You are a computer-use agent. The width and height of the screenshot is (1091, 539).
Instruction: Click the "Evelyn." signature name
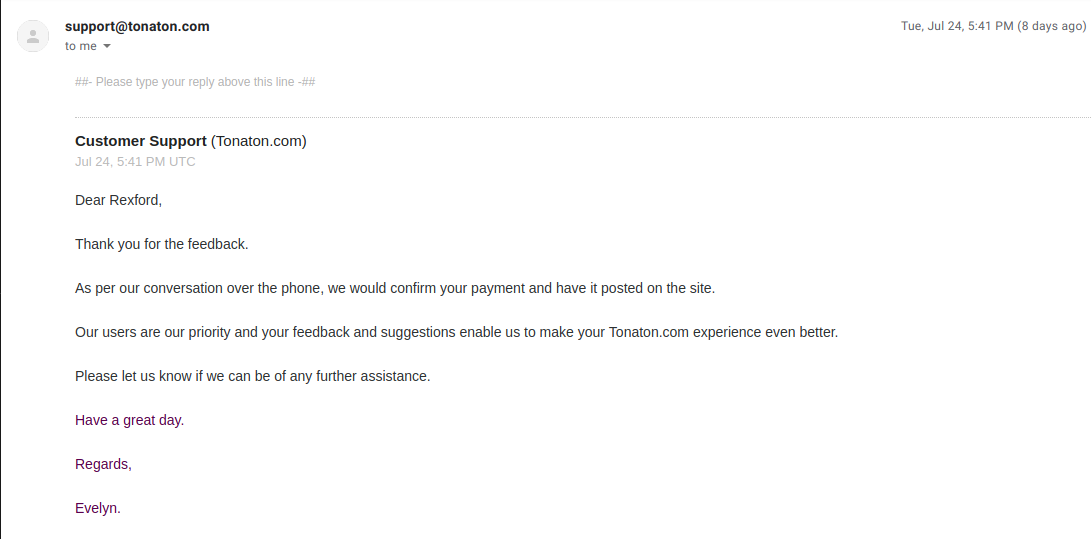[97, 508]
